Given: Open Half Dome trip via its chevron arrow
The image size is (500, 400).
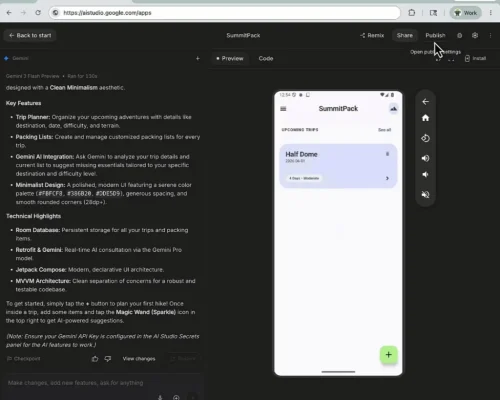Looking at the screenshot, I should point(387,178).
